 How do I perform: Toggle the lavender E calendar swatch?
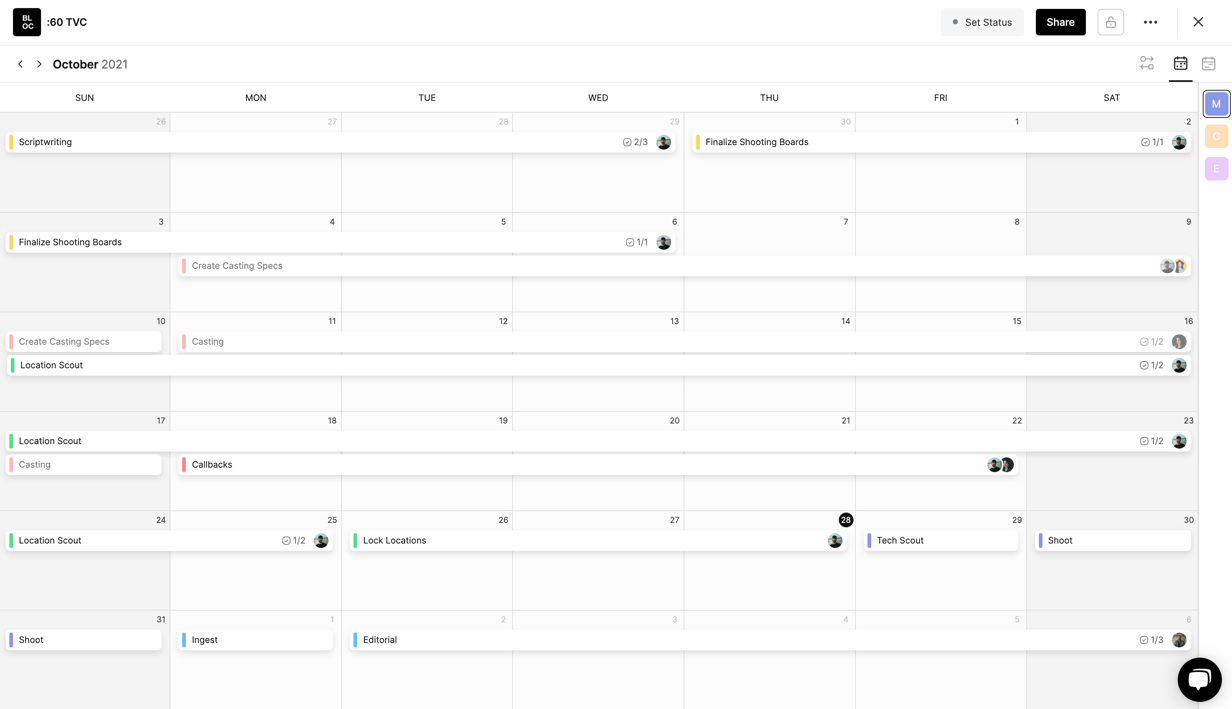click(1216, 169)
